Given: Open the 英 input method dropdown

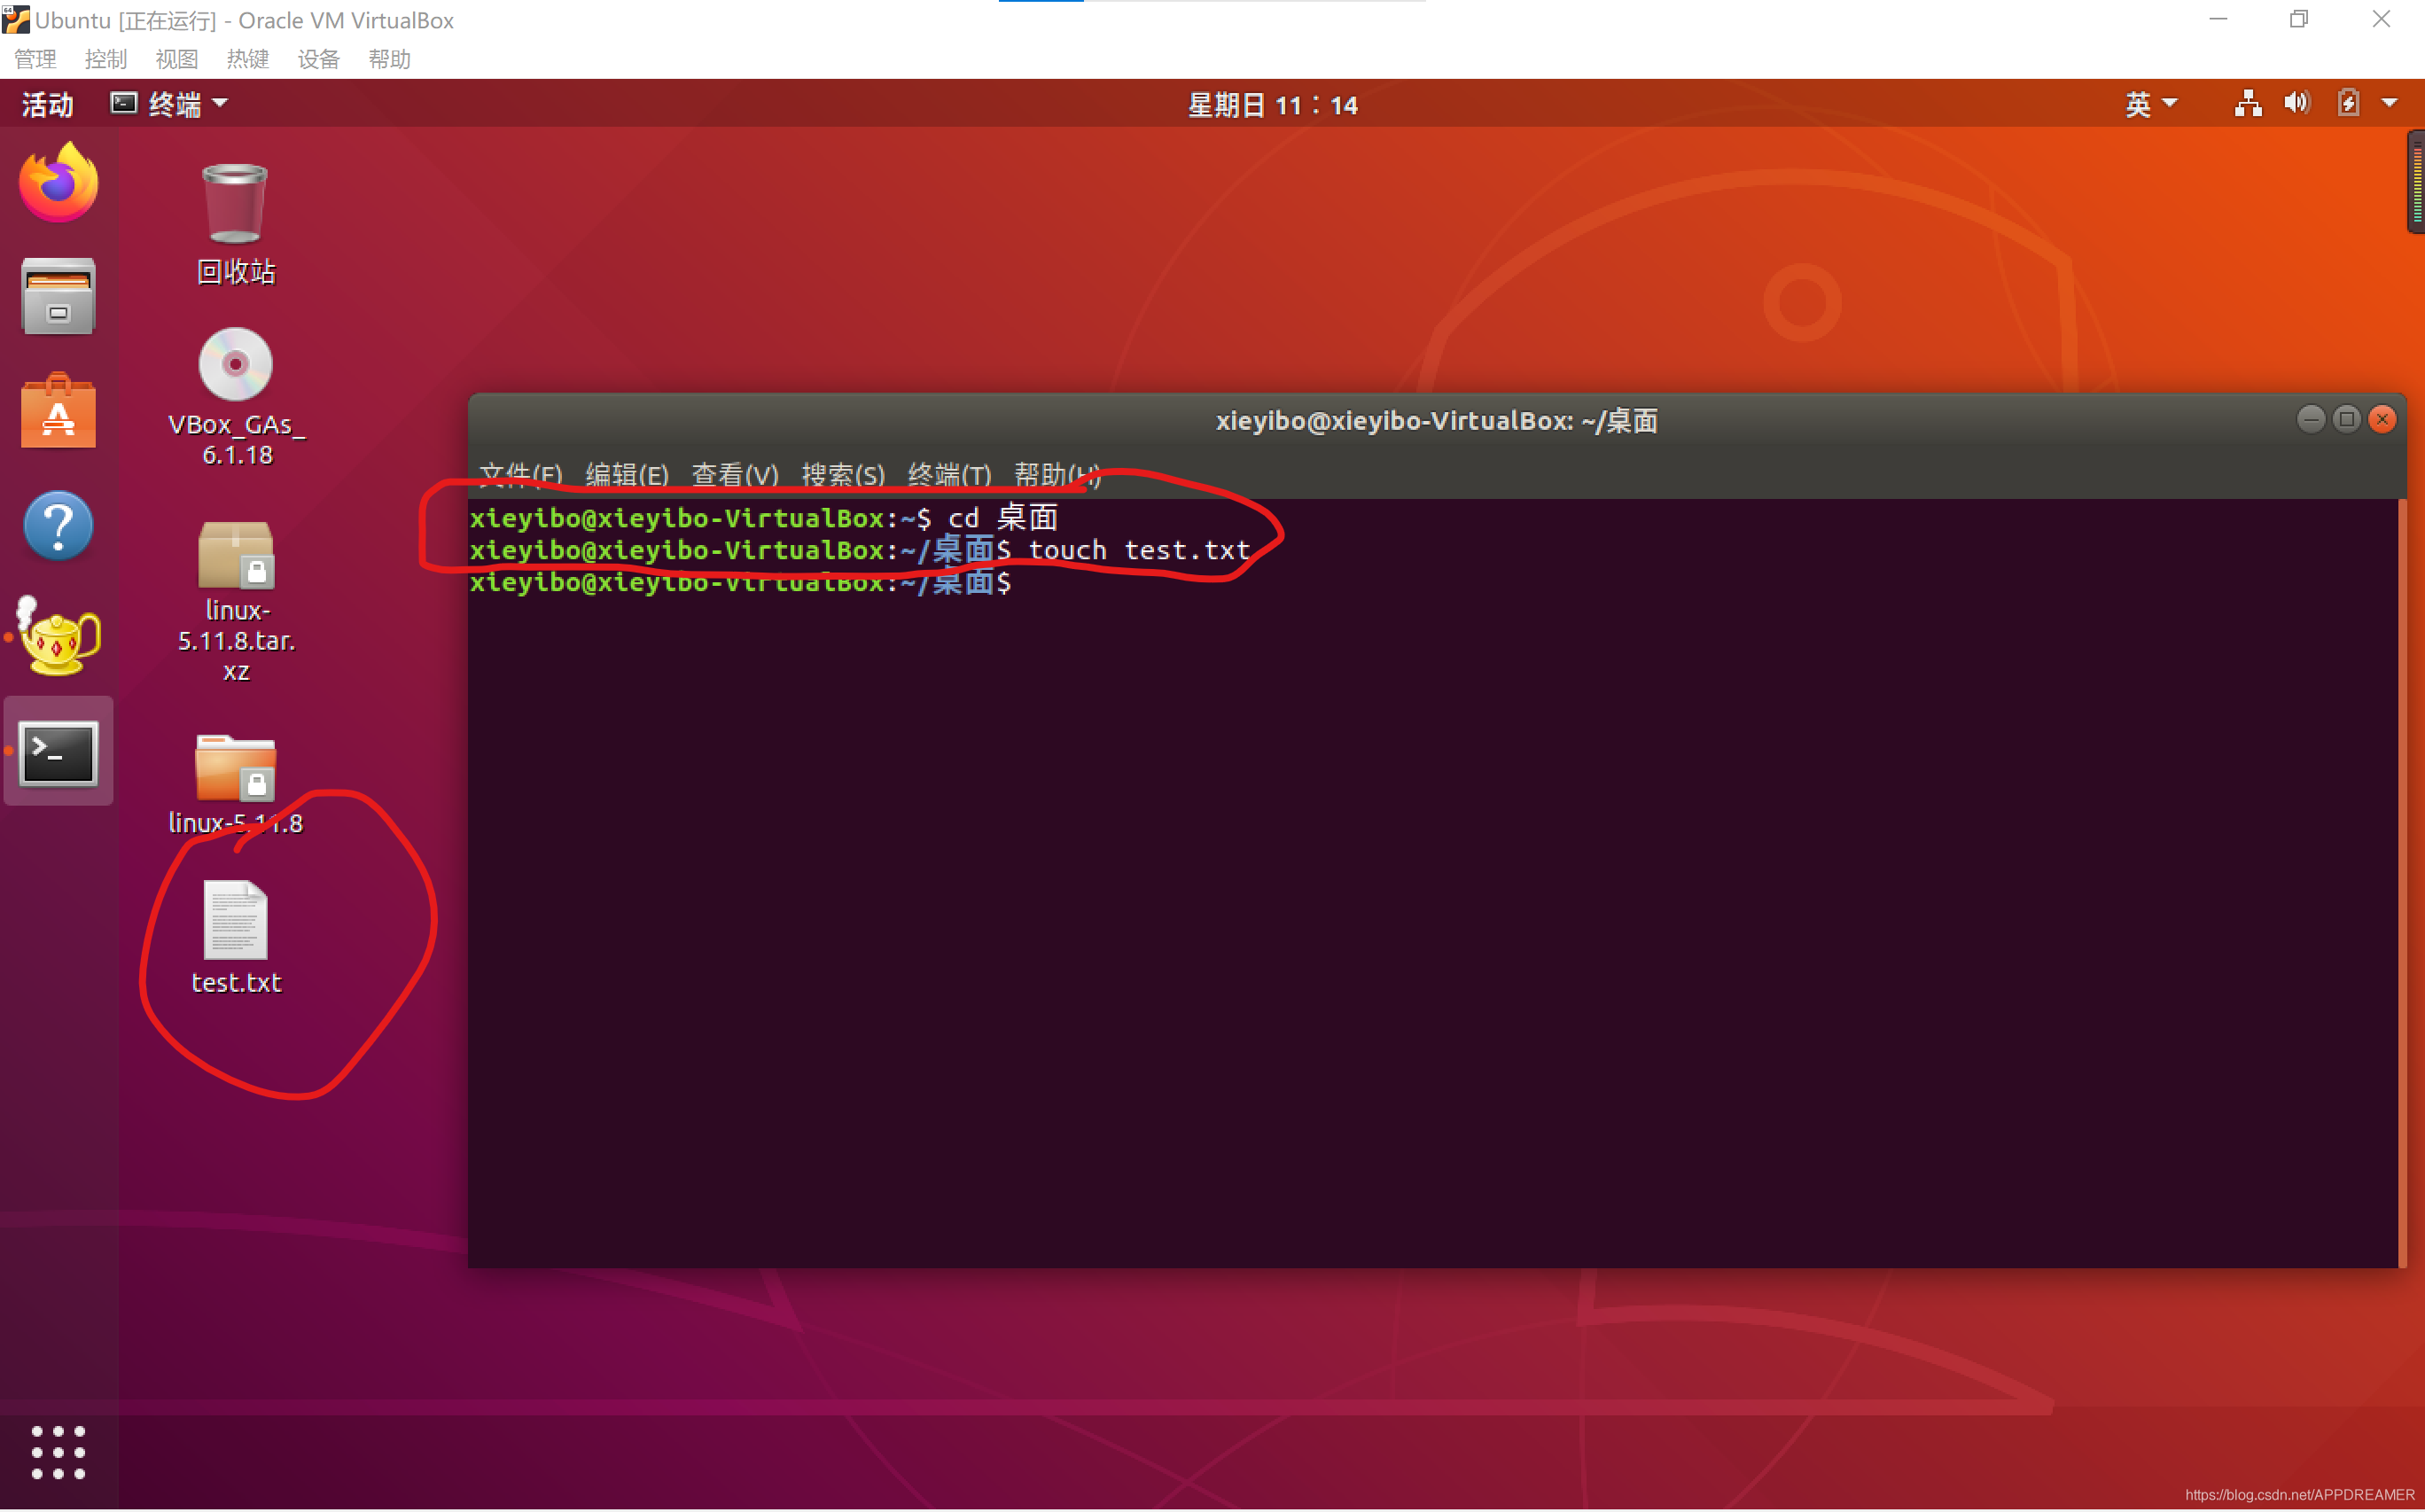Looking at the screenshot, I should click(2151, 104).
